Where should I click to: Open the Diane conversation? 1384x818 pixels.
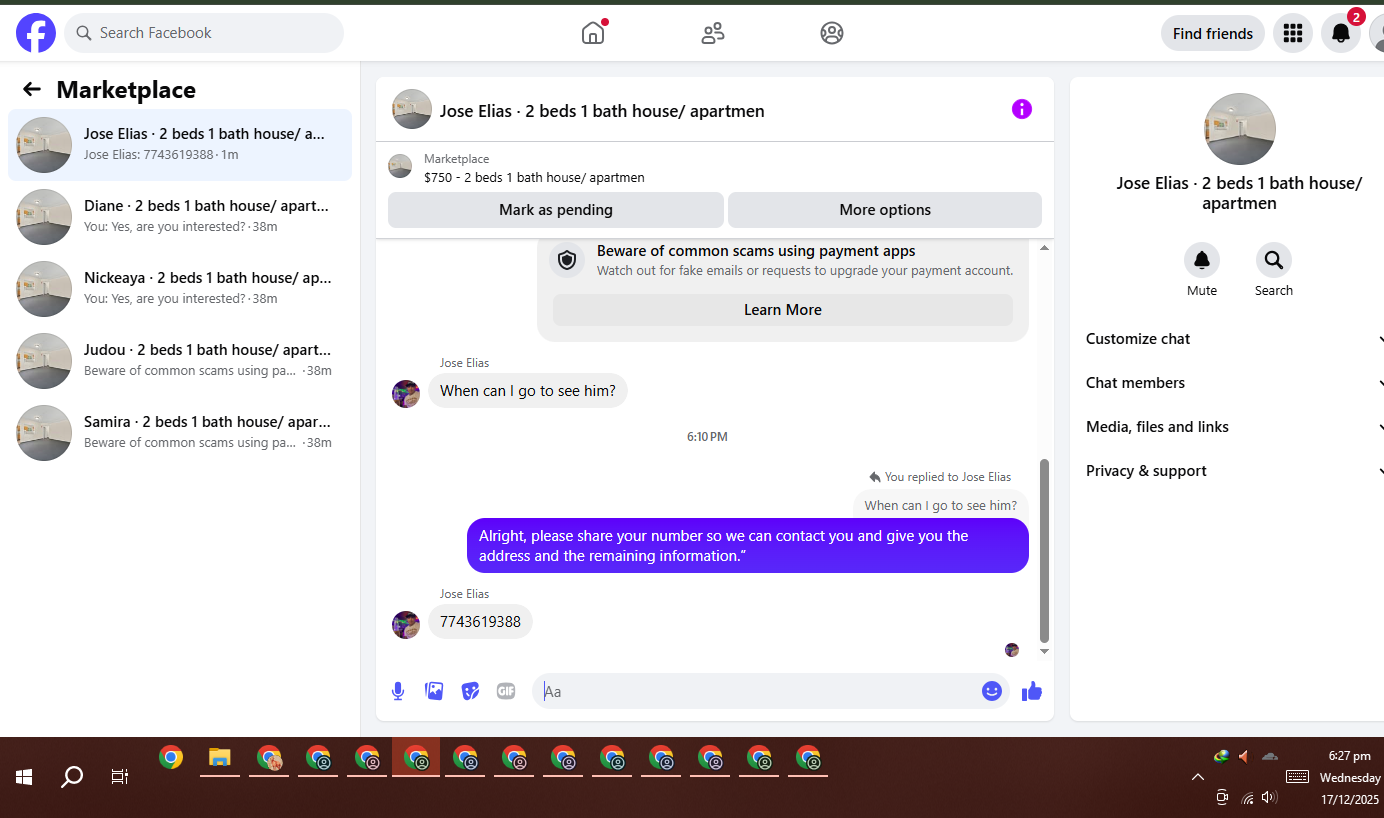[x=180, y=217]
